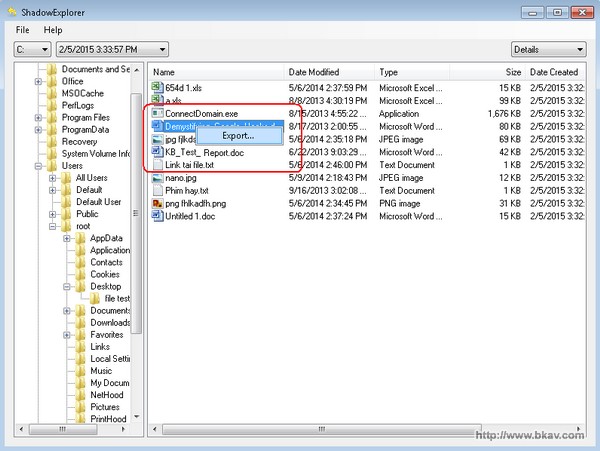Select the a.xls file row

(367, 101)
